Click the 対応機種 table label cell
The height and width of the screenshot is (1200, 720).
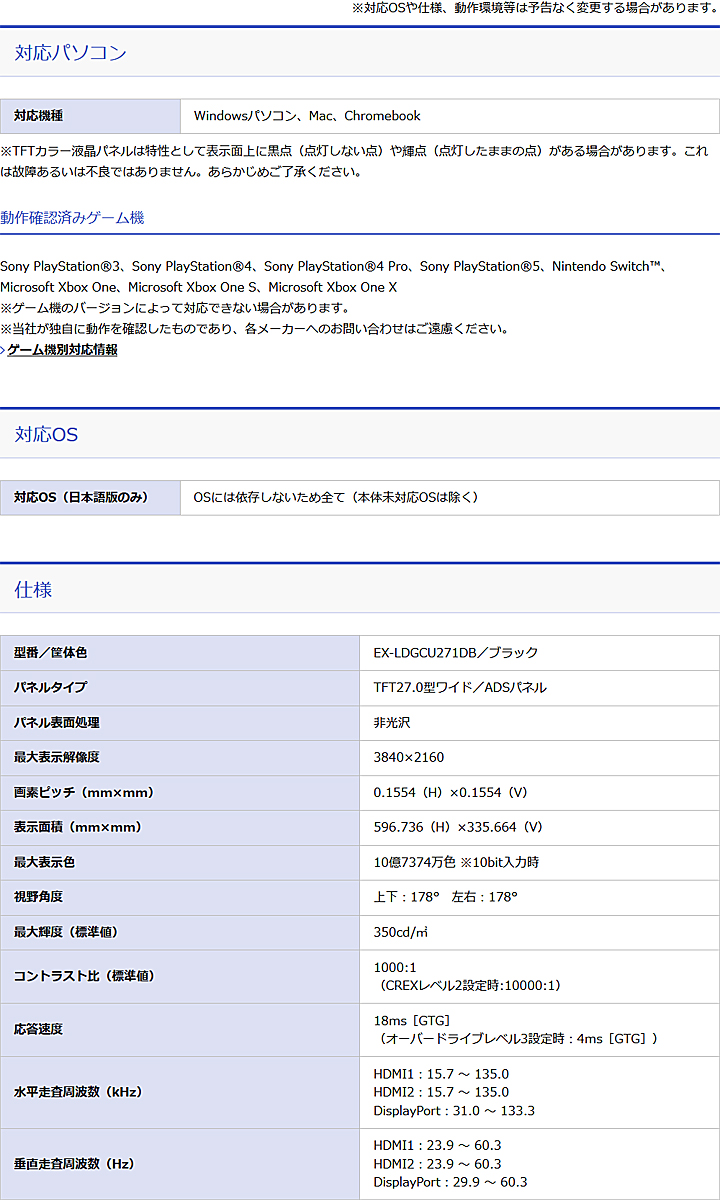click(x=90, y=116)
